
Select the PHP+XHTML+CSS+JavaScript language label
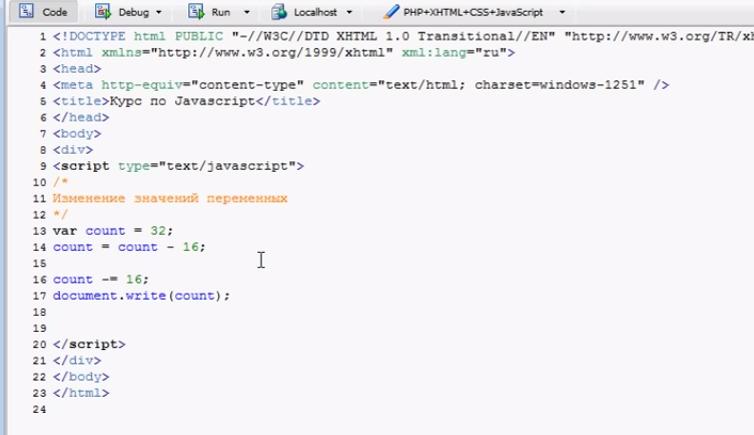(x=473, y=12)
